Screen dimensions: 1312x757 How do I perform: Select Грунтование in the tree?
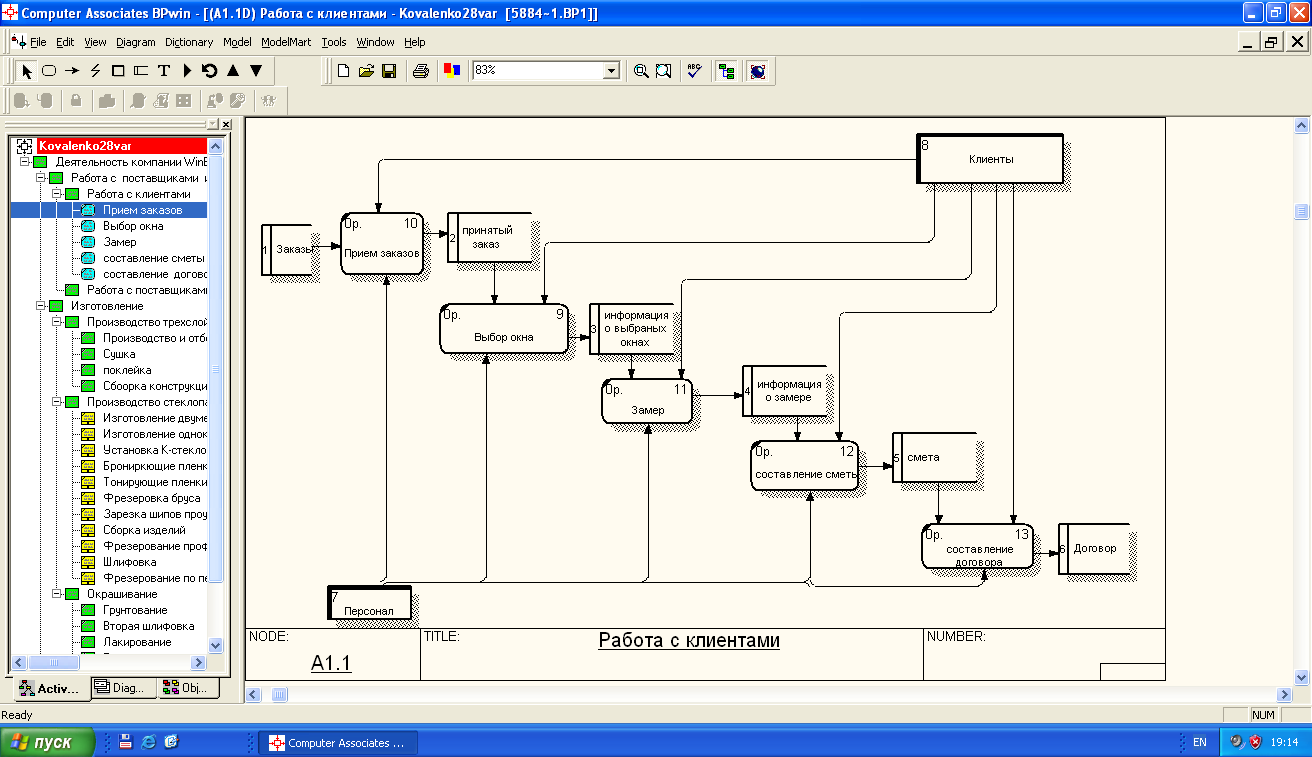click(x=135, y=610)
